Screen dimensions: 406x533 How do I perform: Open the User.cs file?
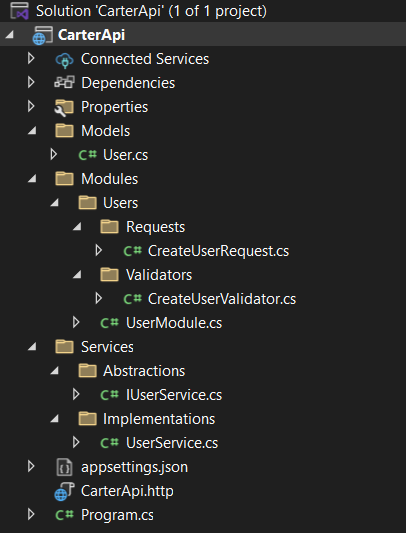(x=125, y=155)
